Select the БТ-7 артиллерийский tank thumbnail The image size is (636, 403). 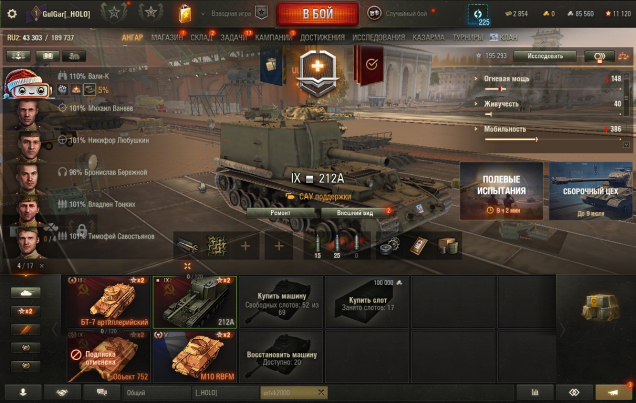109,302
